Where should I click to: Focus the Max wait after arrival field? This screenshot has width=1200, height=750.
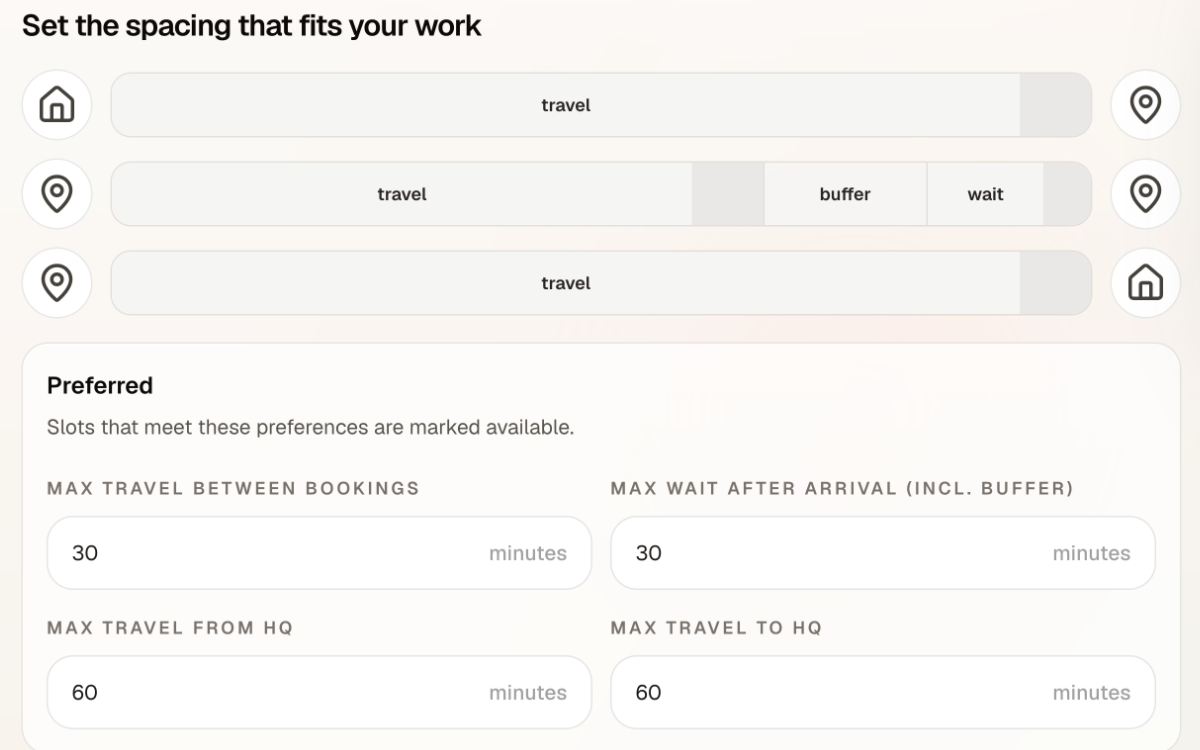pos(883,553)
